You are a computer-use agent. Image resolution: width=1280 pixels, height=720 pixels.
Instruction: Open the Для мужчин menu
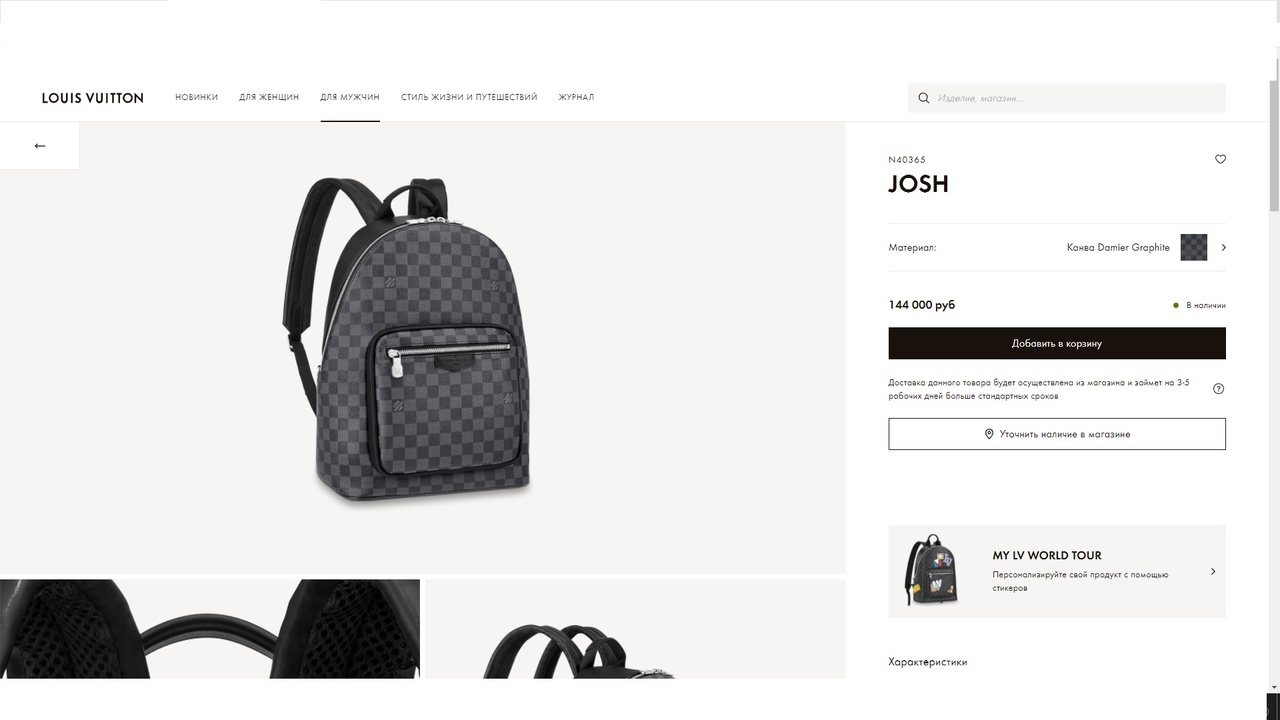350,97
